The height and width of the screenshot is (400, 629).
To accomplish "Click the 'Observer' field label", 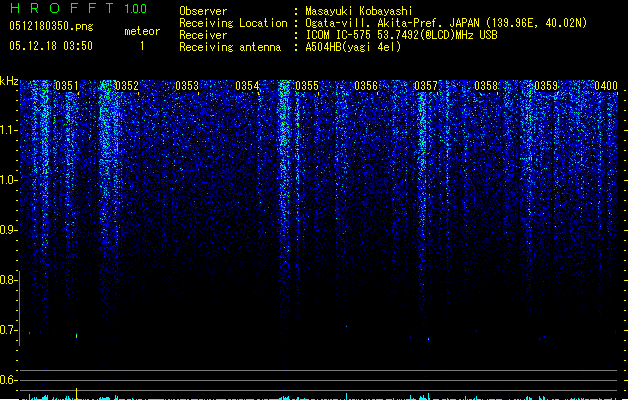I will (203, 11).
